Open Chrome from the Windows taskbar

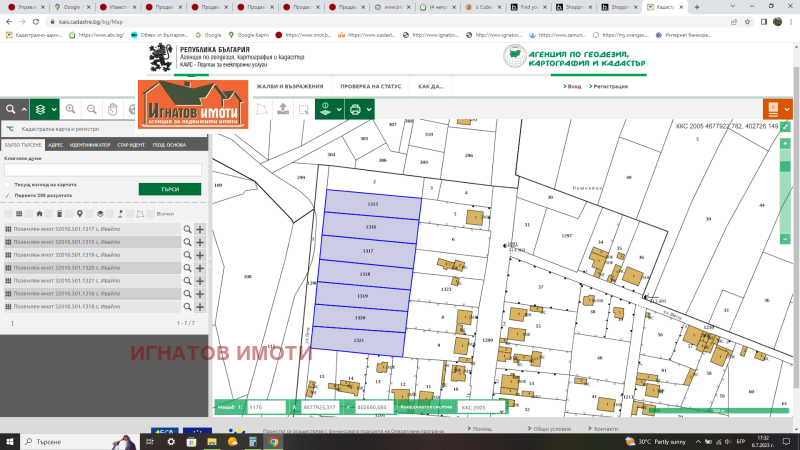pos(273,440)
